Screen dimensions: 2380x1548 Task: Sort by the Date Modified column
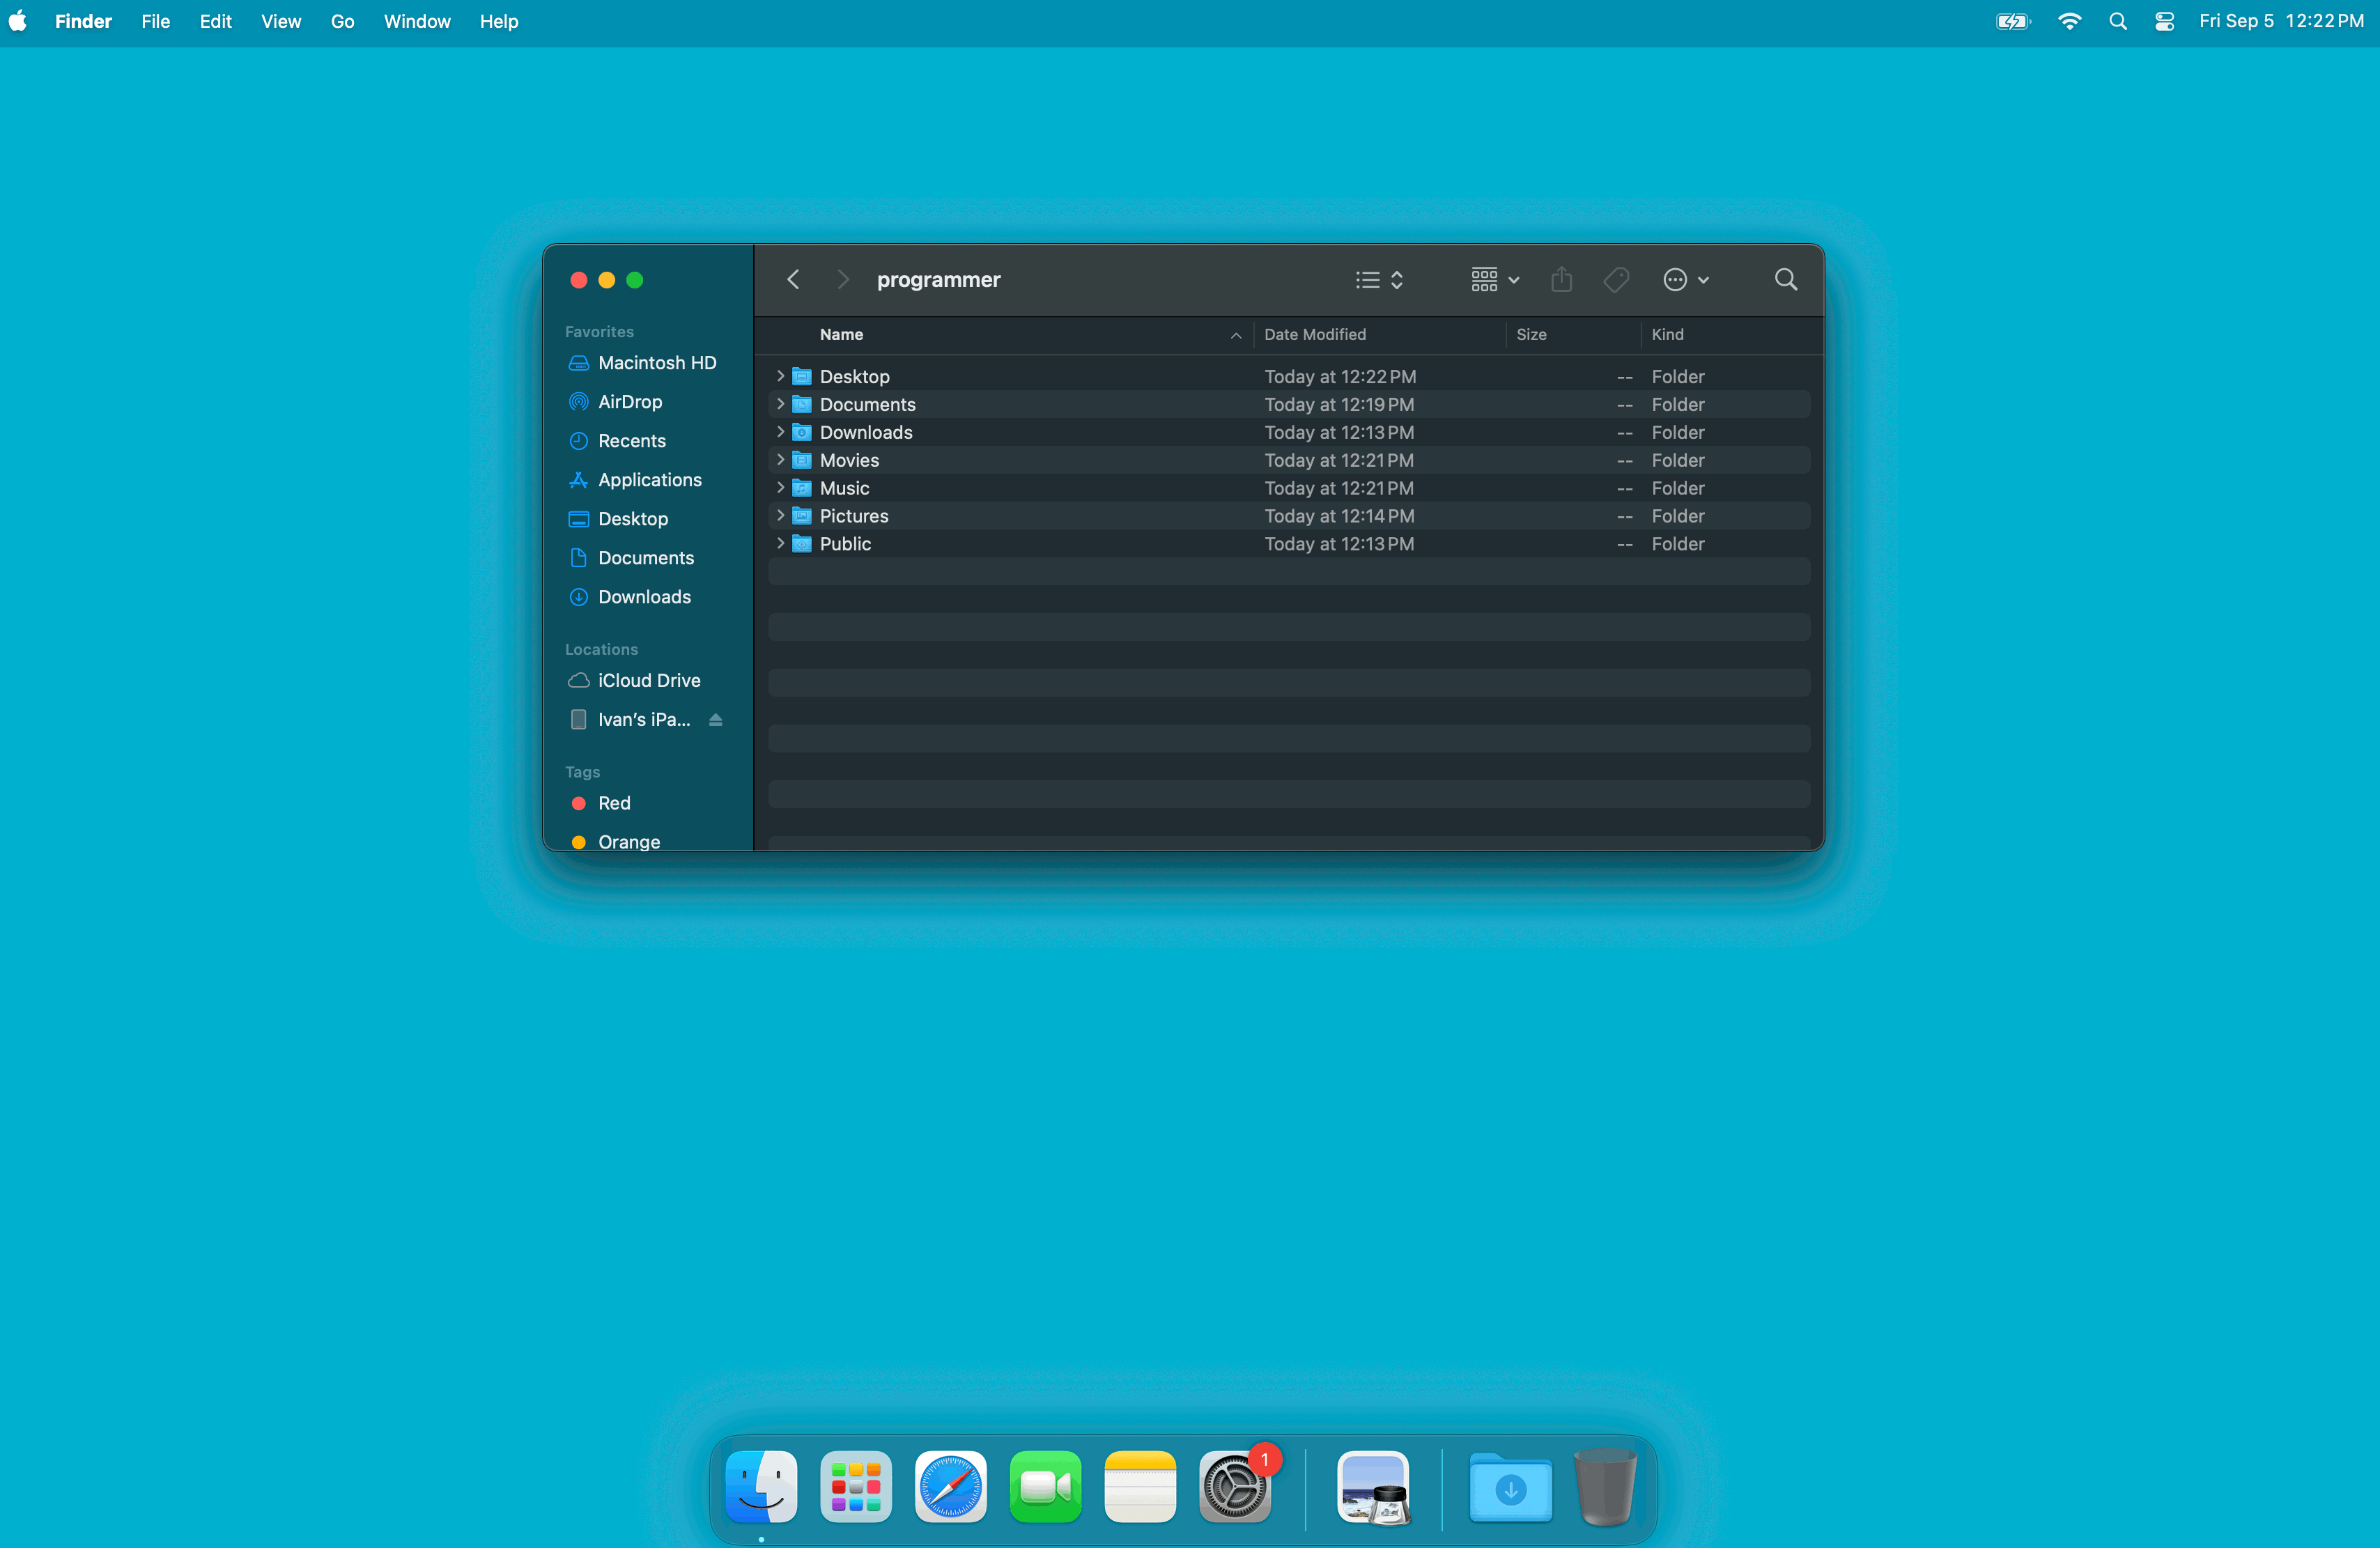click(x=1314, y=335)
